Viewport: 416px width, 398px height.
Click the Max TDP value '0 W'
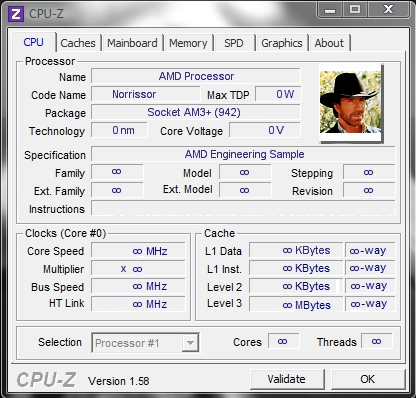(x=278, y=94)
